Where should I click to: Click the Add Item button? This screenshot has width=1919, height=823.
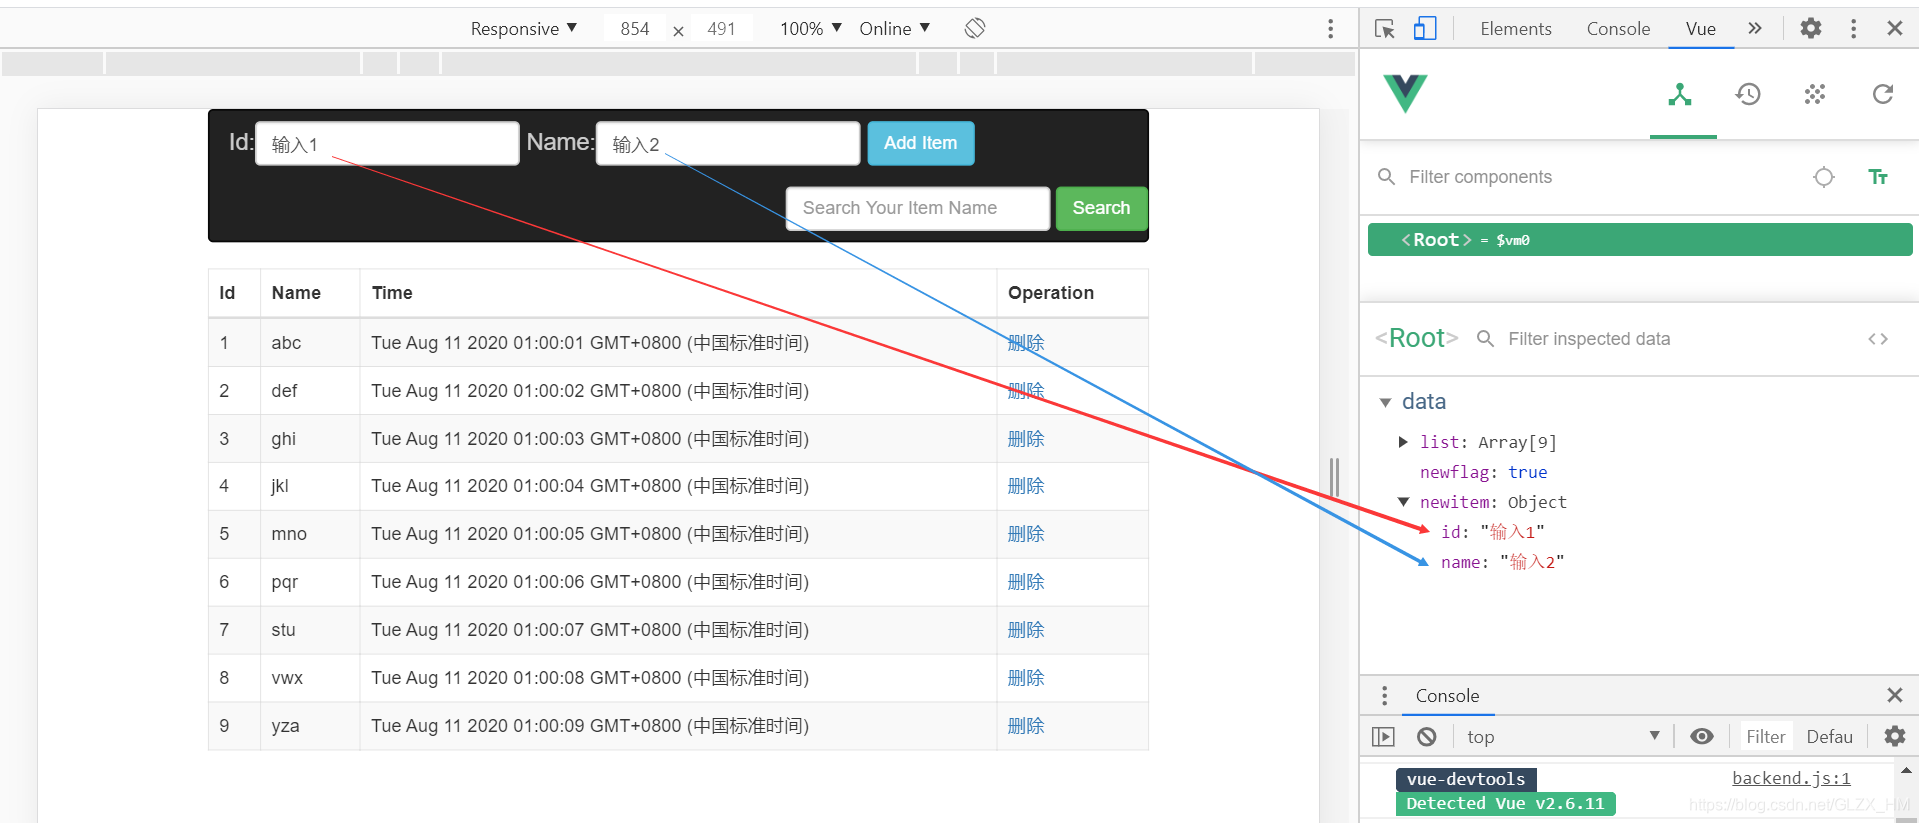tap(921, 143)
